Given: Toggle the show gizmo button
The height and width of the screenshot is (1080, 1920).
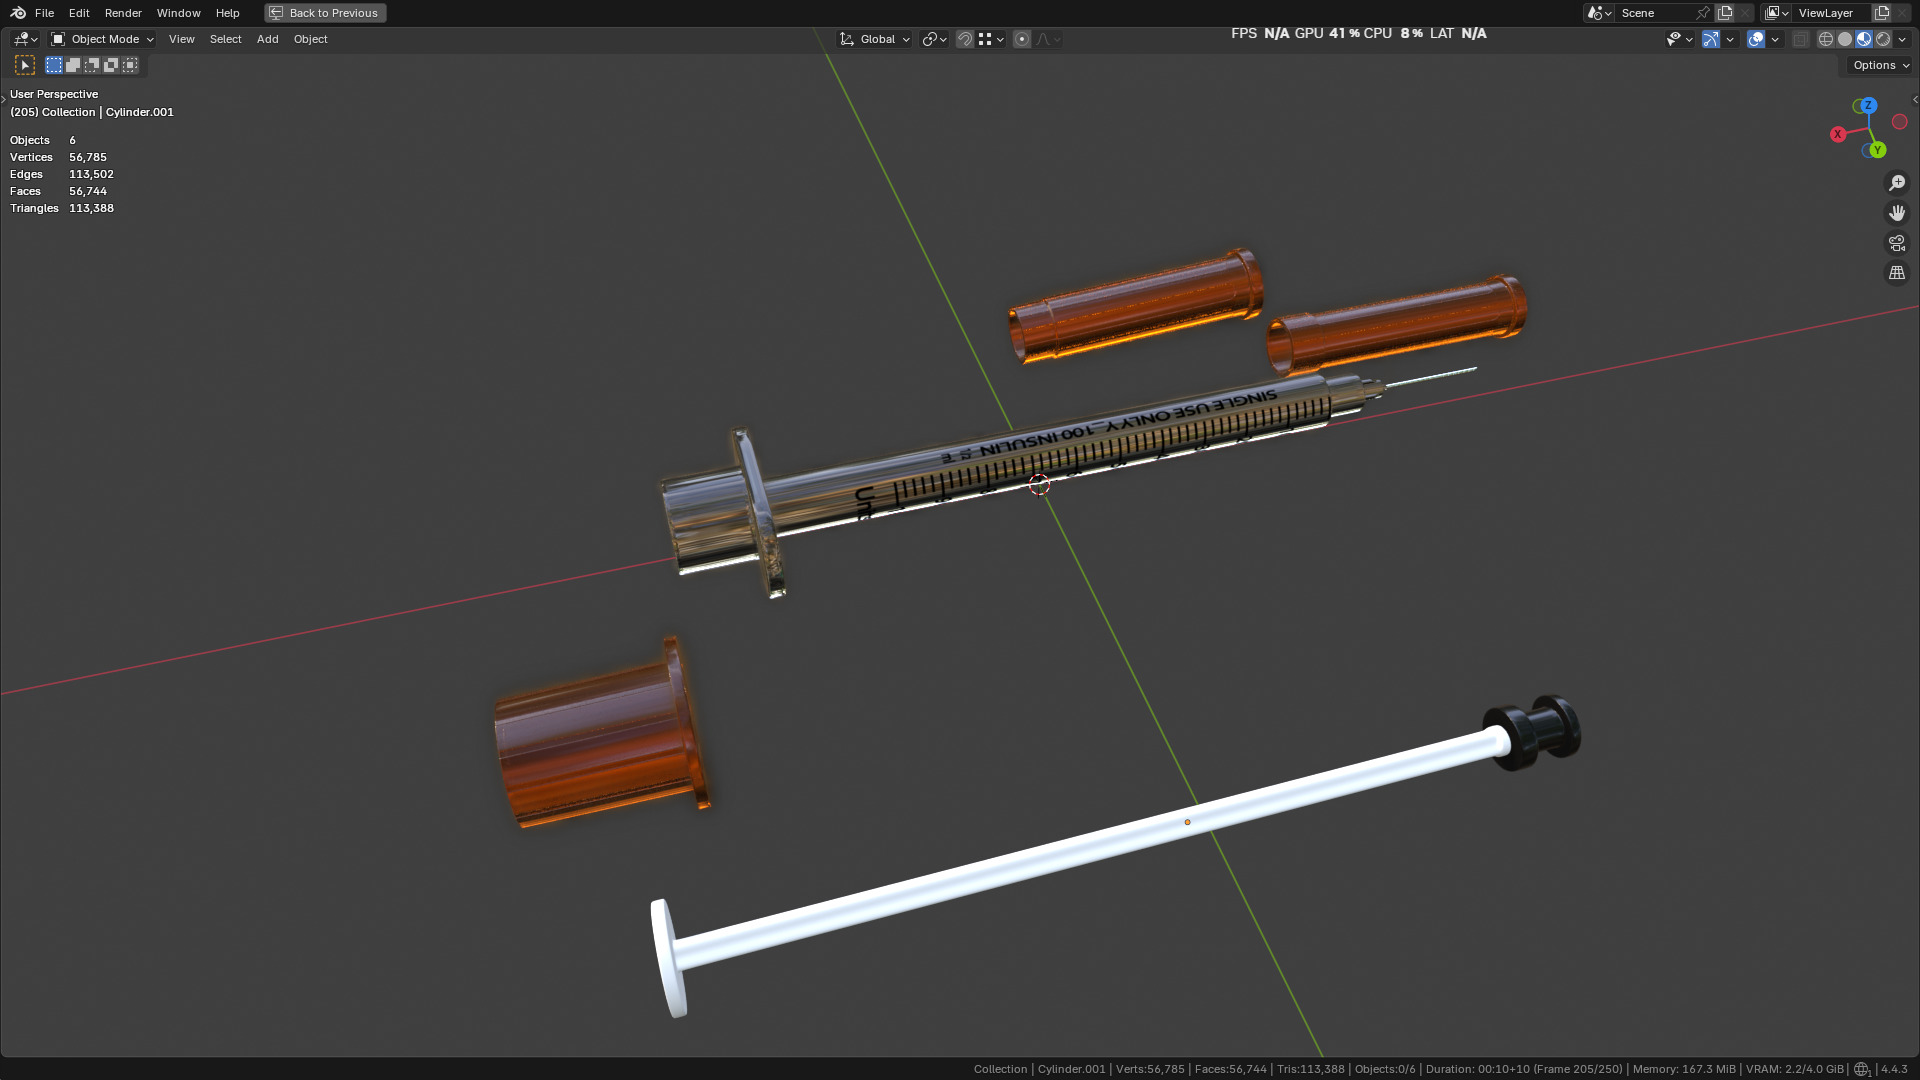Looking at the screenshot, I should pos(1711,39).
